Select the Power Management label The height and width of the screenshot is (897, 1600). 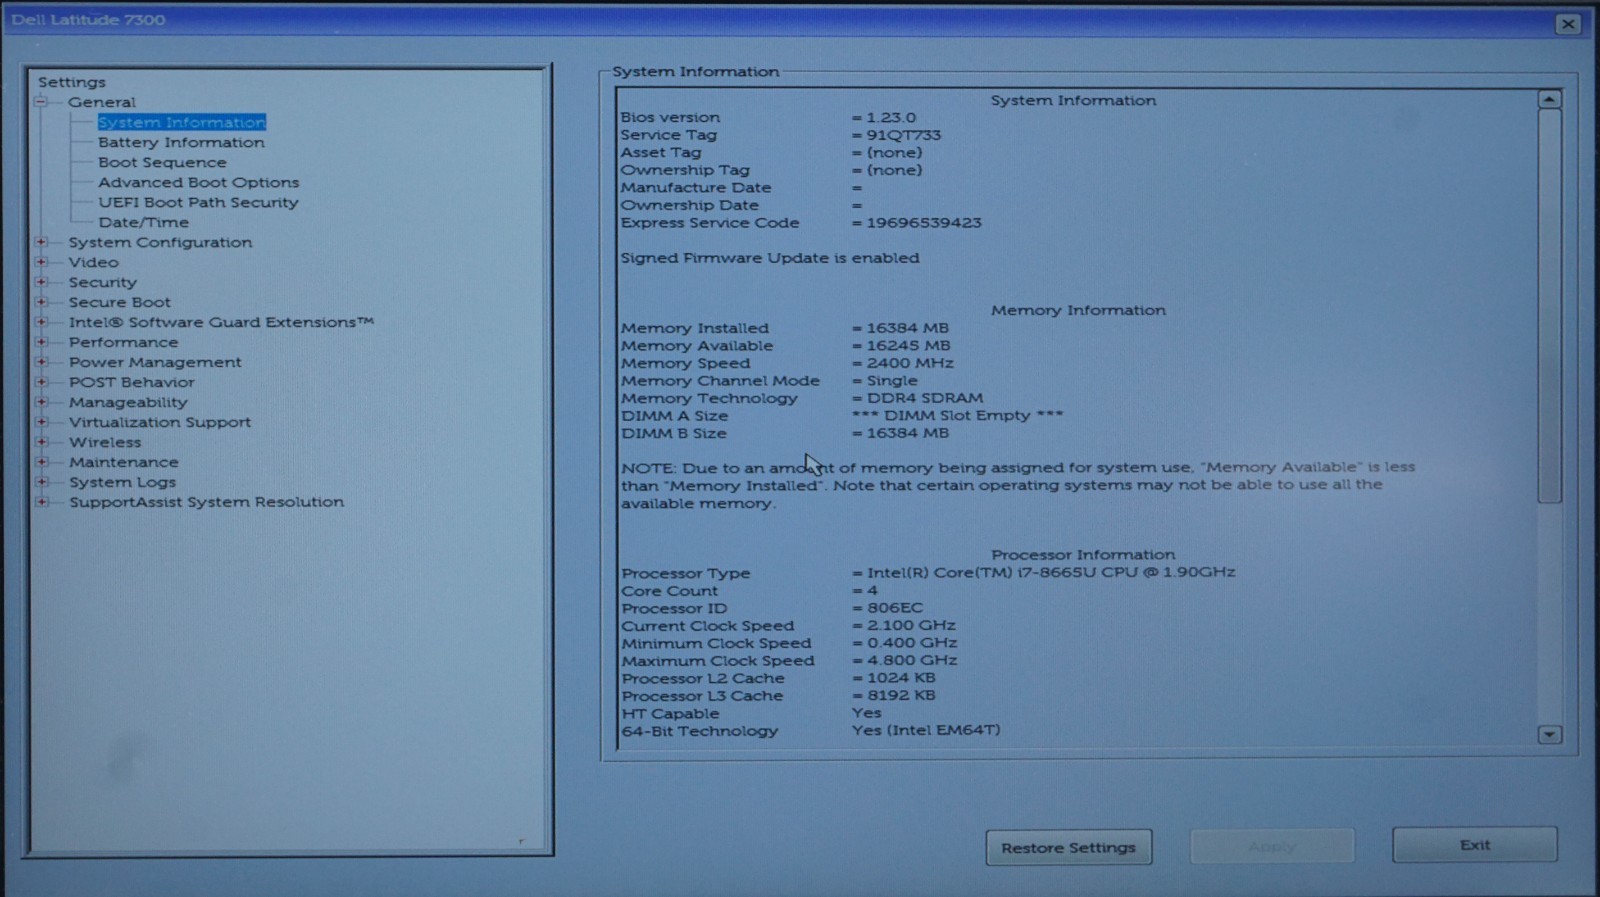click(155, 362)
